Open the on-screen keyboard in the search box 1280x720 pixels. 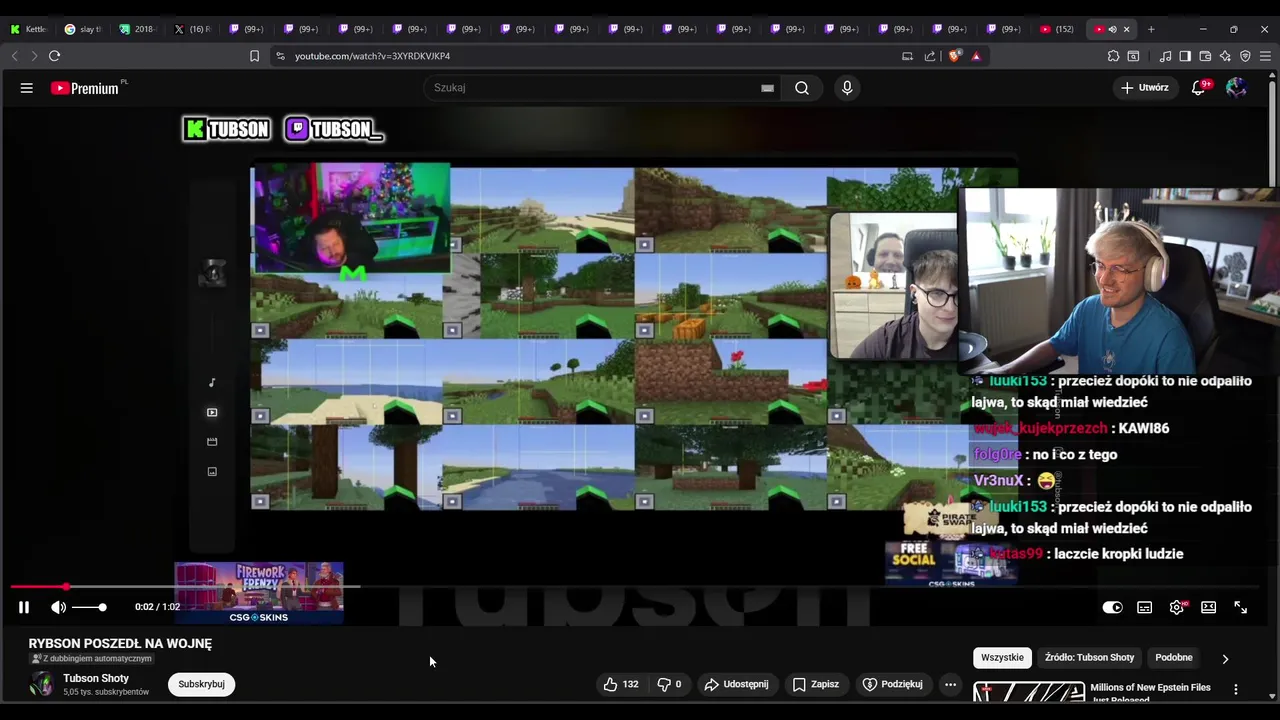[767, 88]
